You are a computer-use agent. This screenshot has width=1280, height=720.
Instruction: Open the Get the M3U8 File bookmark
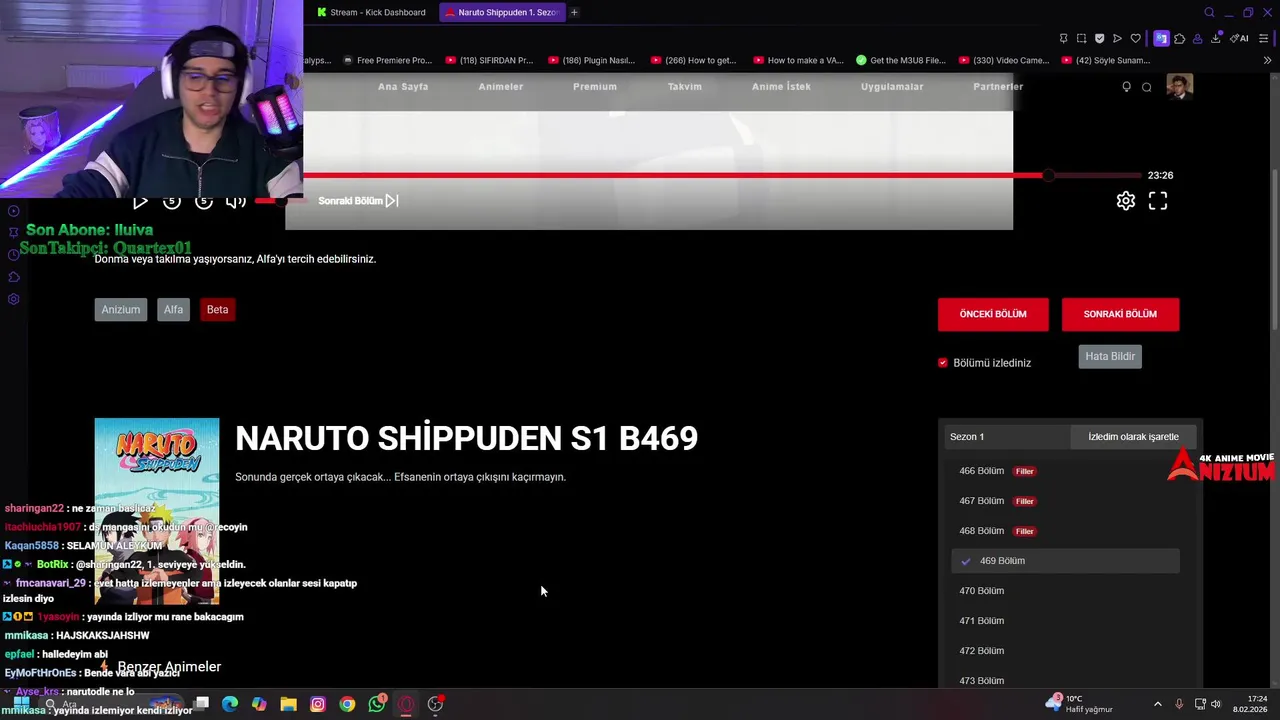(x=900, y=60)
